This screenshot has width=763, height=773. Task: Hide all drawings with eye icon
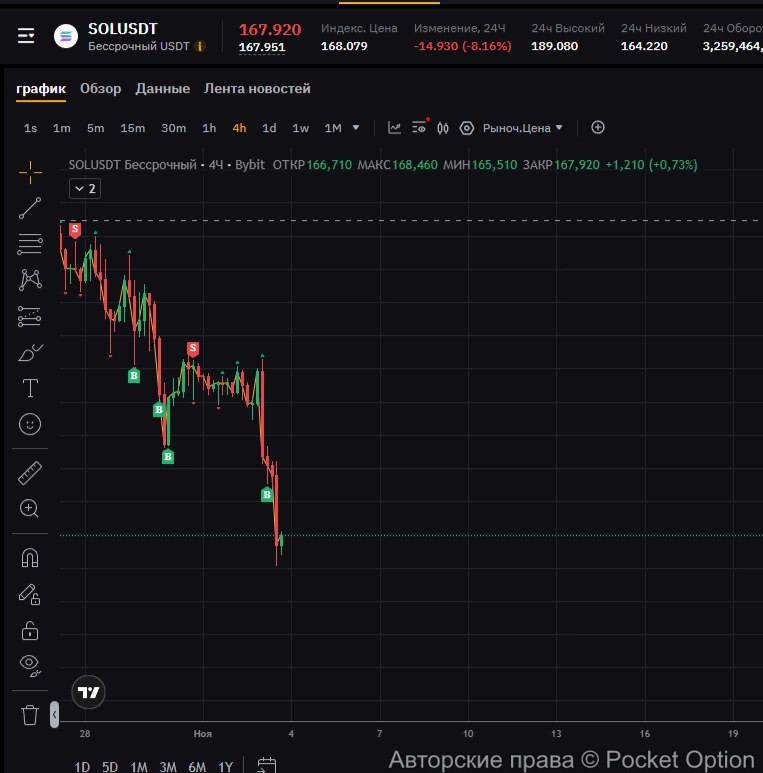pyautogui.click(x=30, y=664)
